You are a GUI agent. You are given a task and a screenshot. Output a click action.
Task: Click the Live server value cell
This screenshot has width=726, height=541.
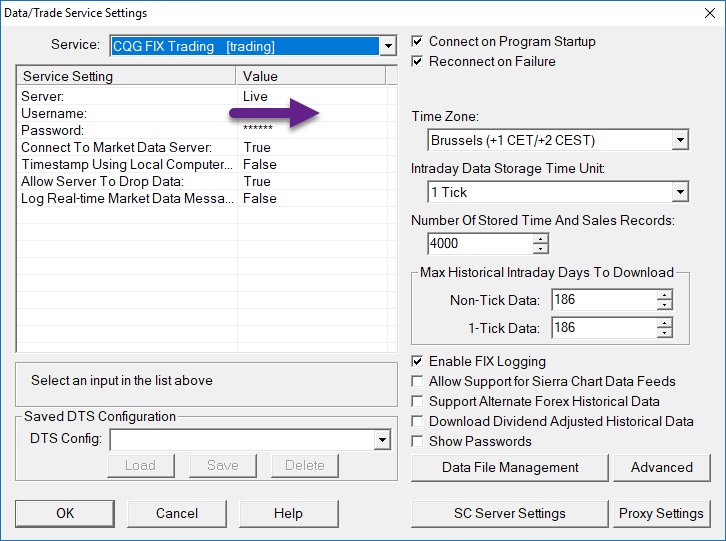[x=312, y=96]
